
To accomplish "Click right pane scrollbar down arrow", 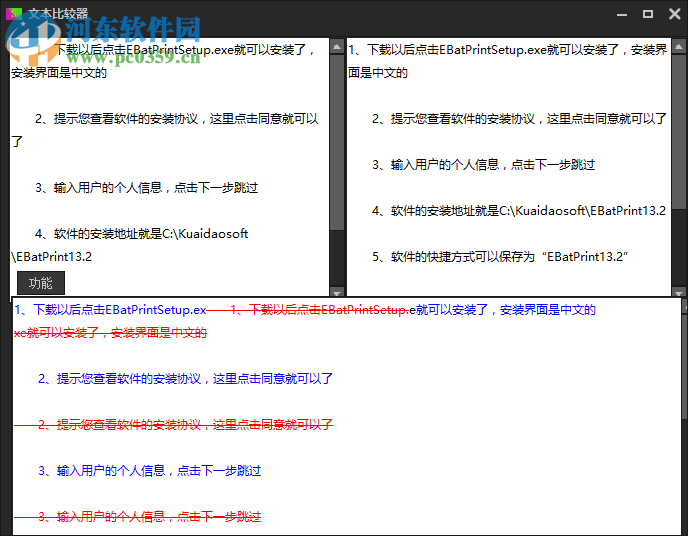I will (679, 292).
